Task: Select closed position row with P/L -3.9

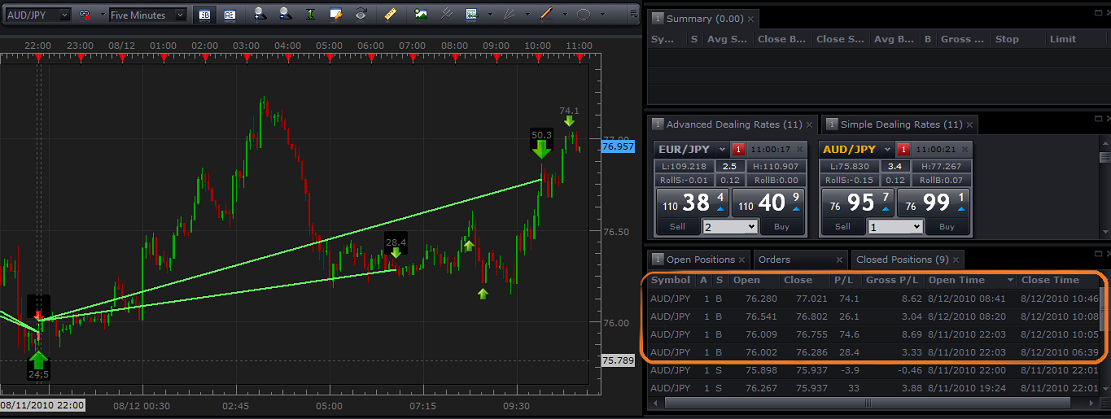Action: (x=874, y=370)
